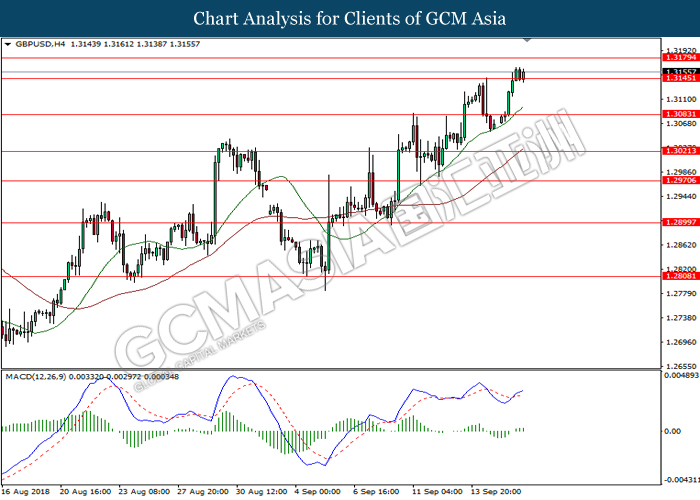Click the 1.26960 price axis value

tap(681, 342)
